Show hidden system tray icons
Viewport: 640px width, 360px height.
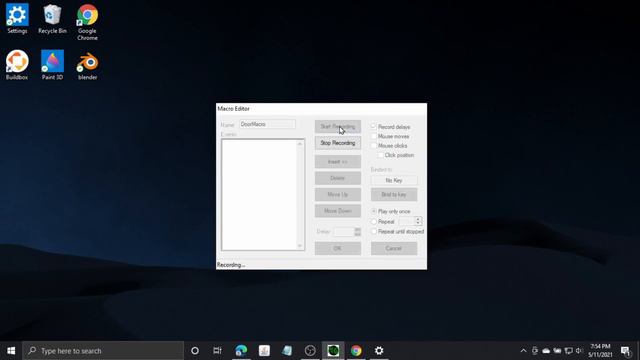[523, 351]
